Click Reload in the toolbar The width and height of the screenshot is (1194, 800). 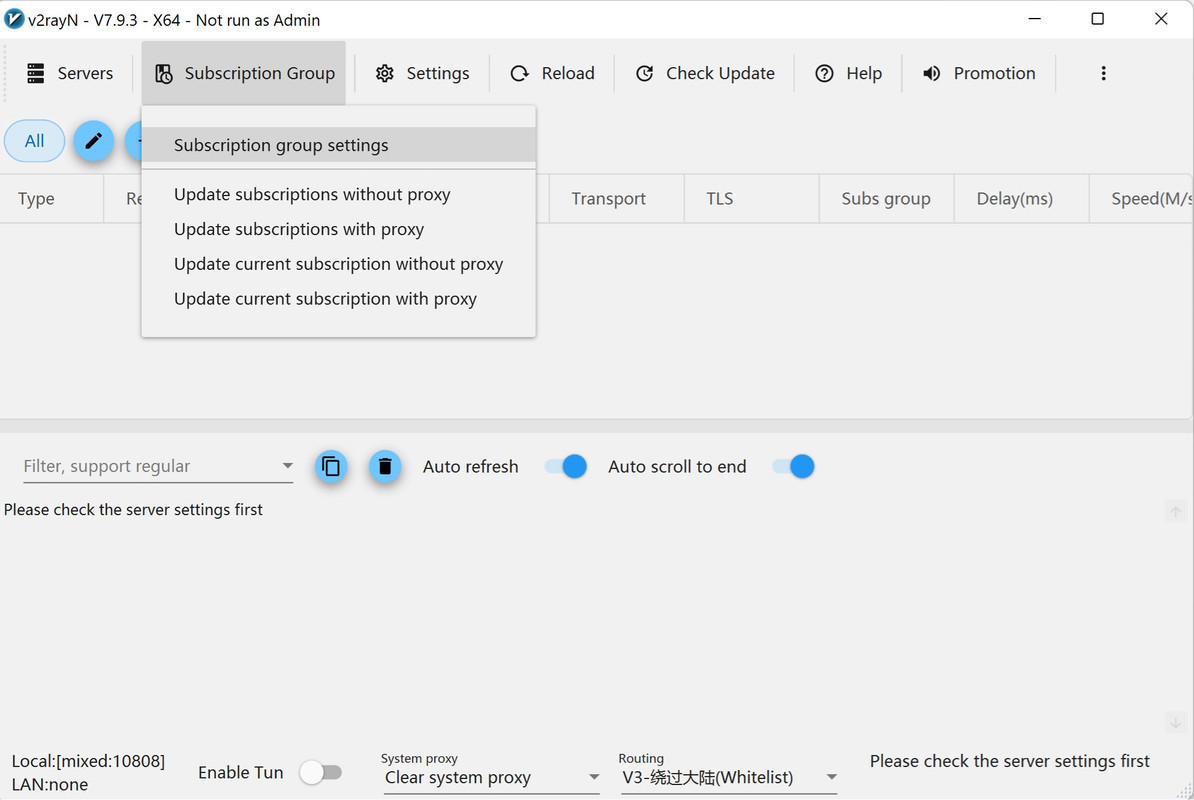point(552,73)
